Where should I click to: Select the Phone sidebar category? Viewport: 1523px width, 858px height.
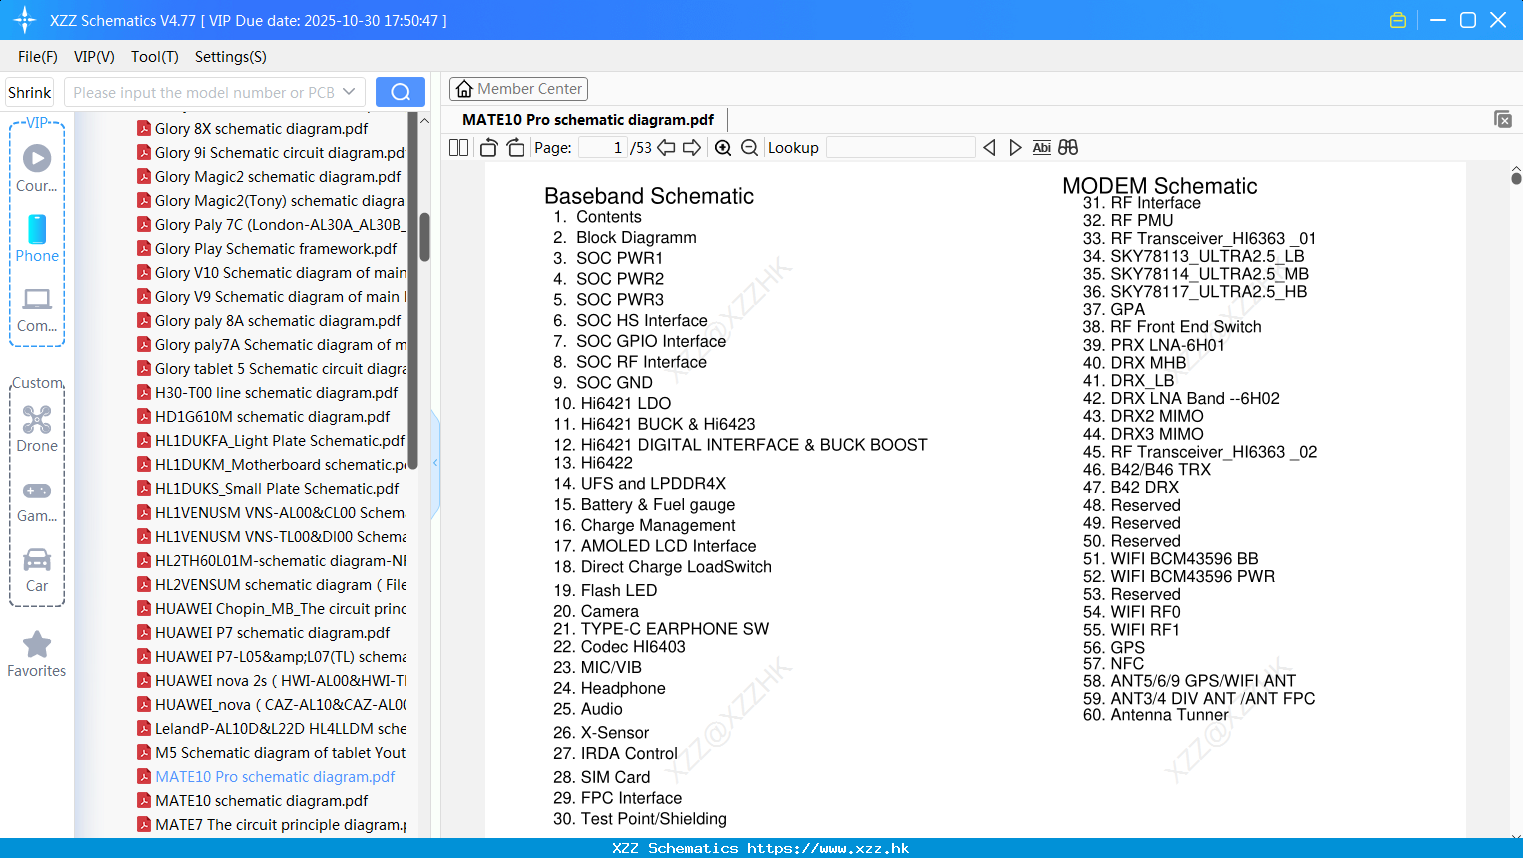pos(37,238)
